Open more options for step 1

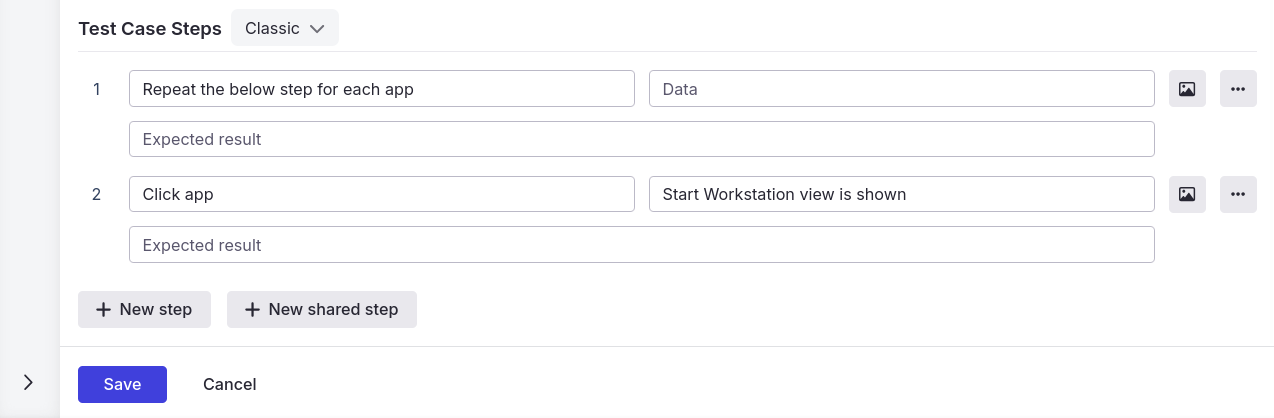pyautogui.click(x=1238, y=89)
